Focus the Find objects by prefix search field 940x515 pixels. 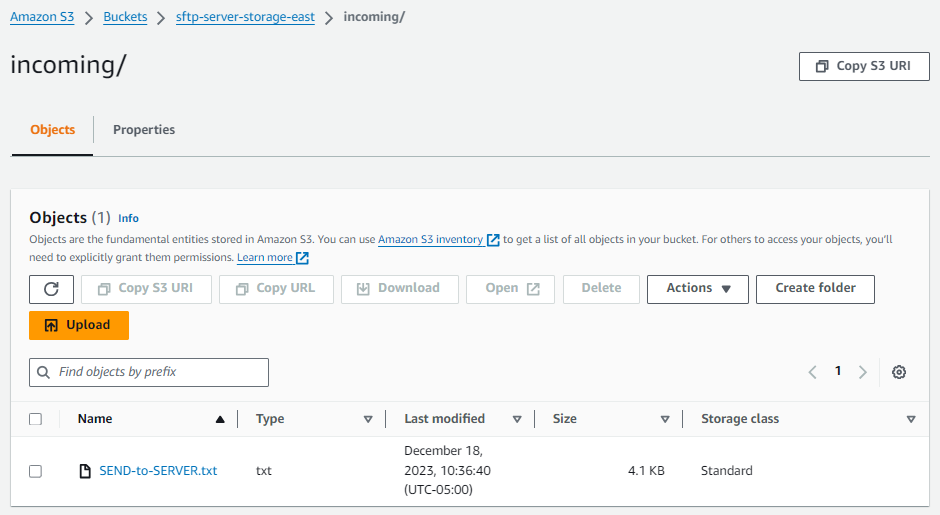[149, 372]
